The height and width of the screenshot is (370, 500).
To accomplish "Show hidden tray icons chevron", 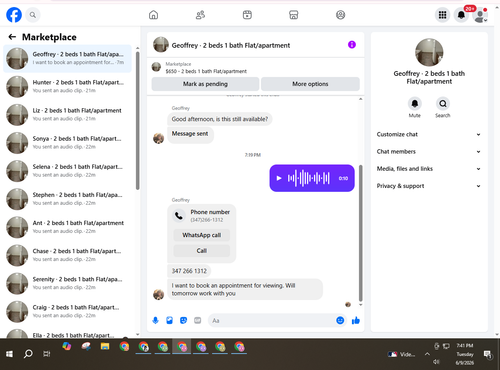I will (x=427, y=354).
